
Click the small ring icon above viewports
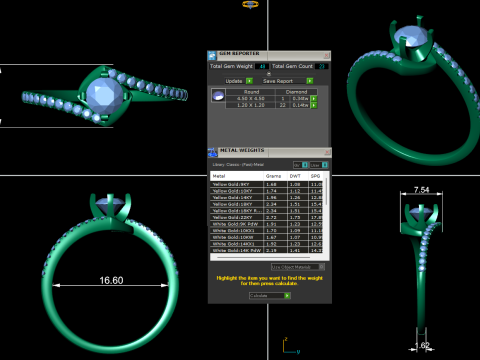tap(250, 4)
